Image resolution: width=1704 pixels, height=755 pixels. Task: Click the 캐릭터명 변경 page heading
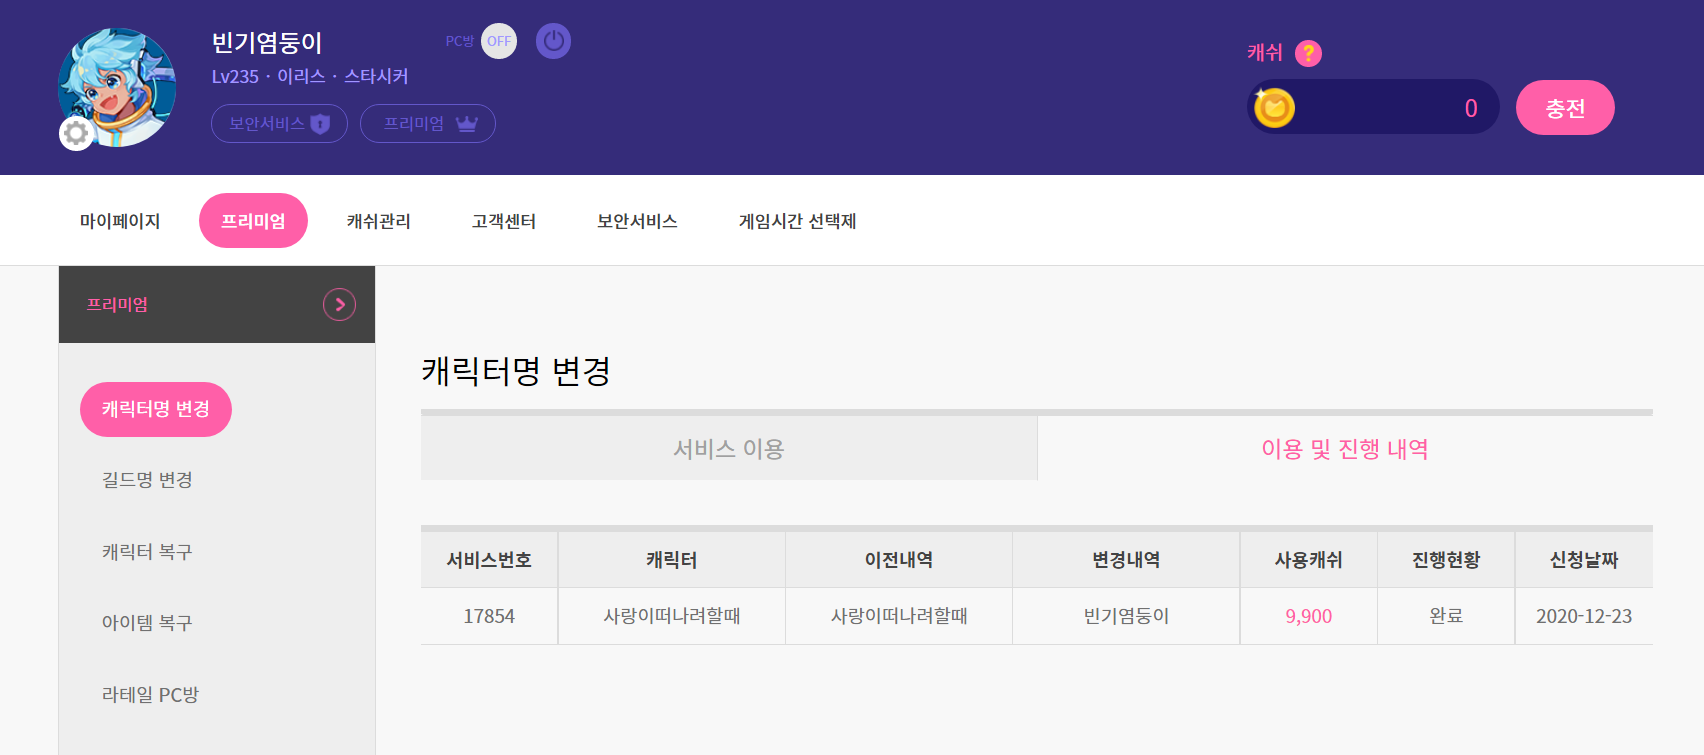516,371
